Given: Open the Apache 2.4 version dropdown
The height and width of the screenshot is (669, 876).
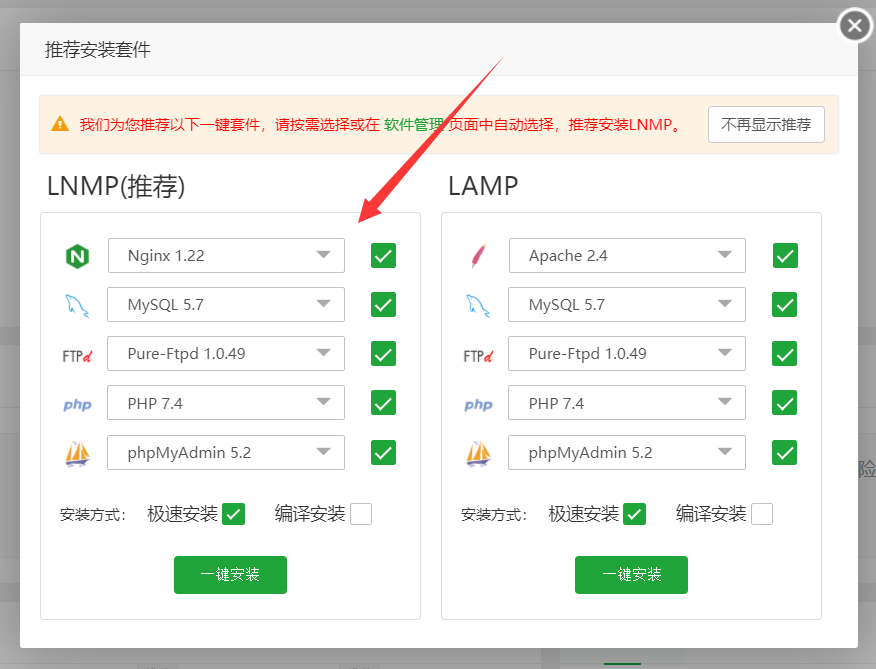Looking at the screenshot, I should click(x=627, y=255).
